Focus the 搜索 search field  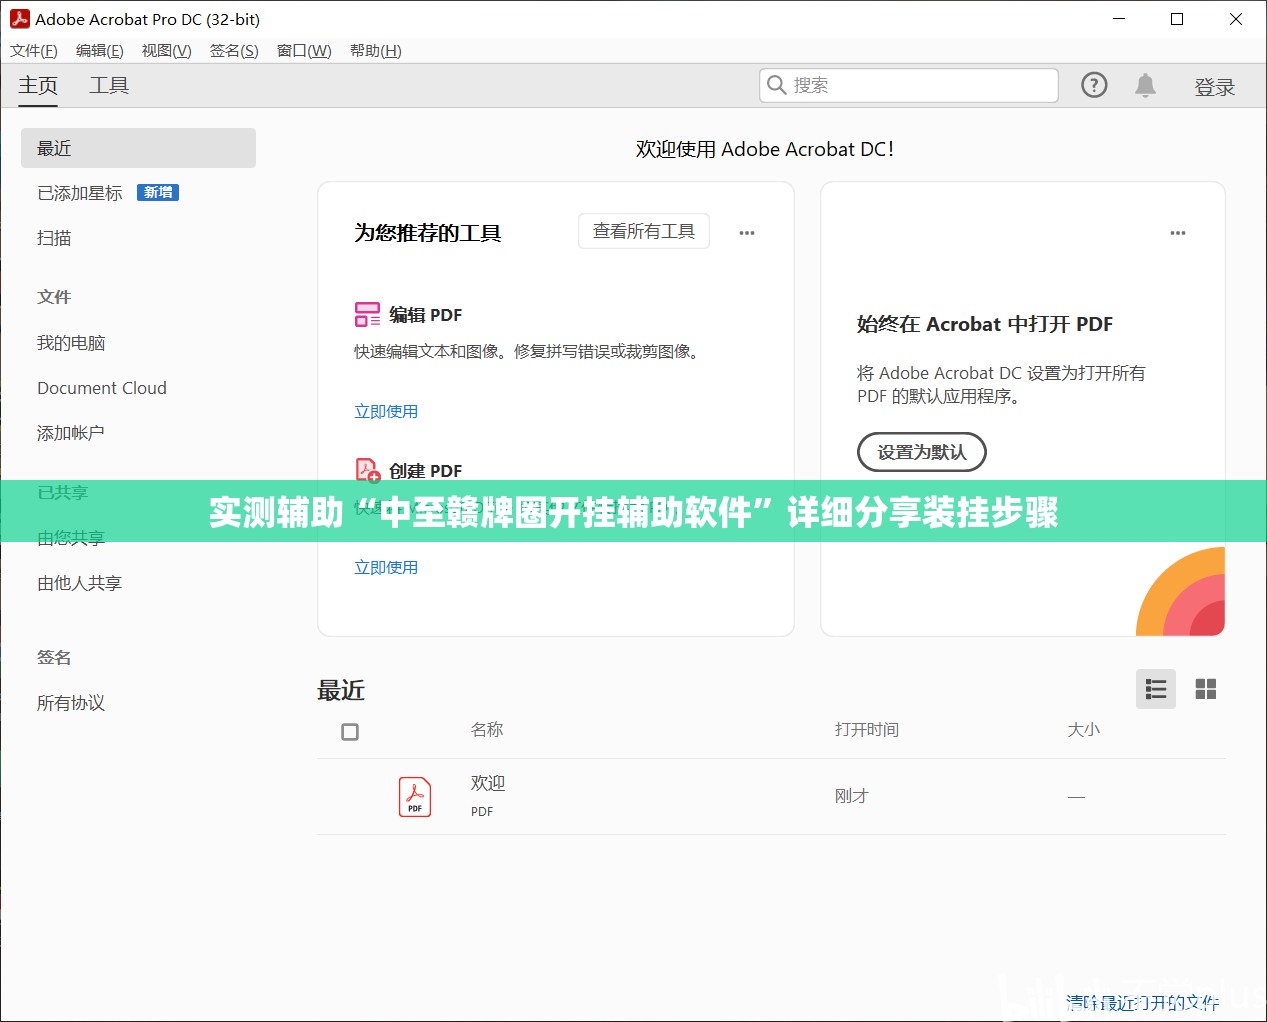point(909,85)
